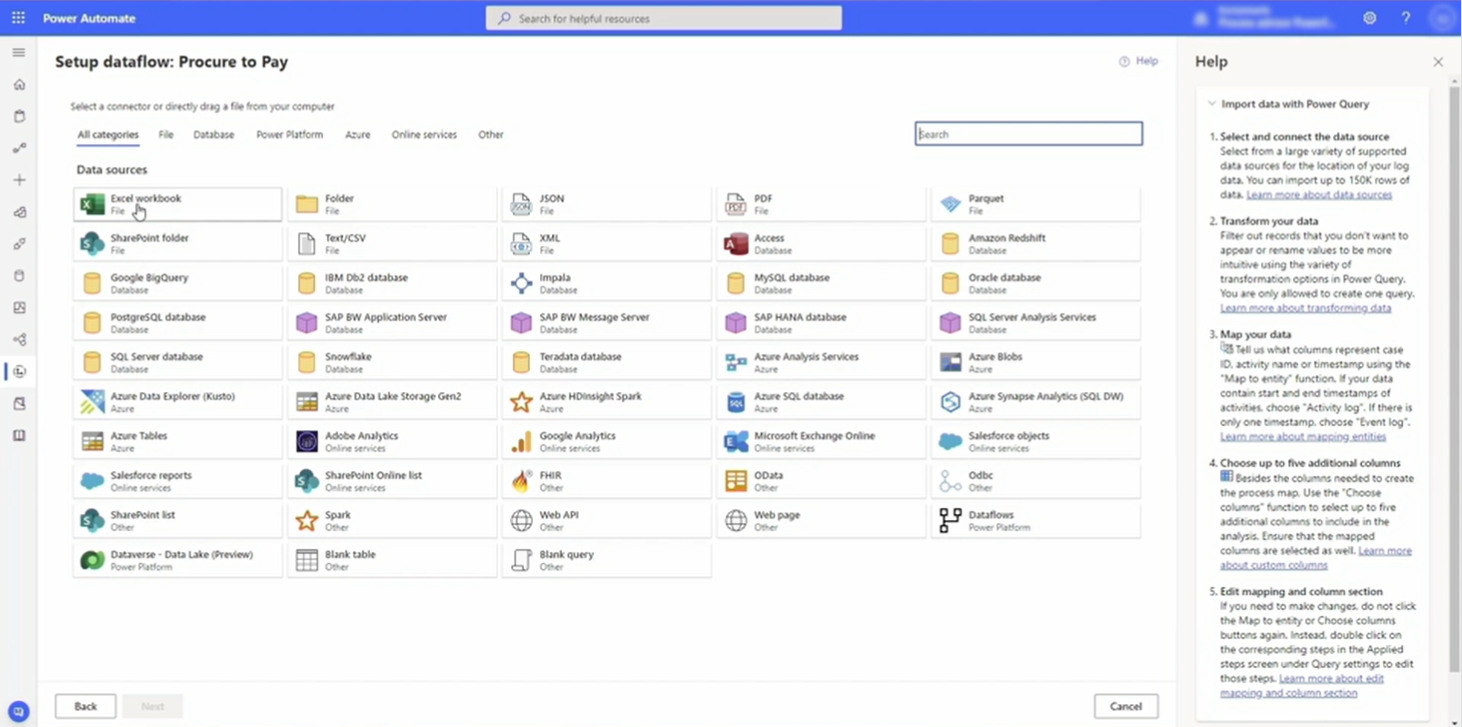Choose the SAP HANA database connector
This screenshot has height=727, width=1462.
[x=820, y=322]
